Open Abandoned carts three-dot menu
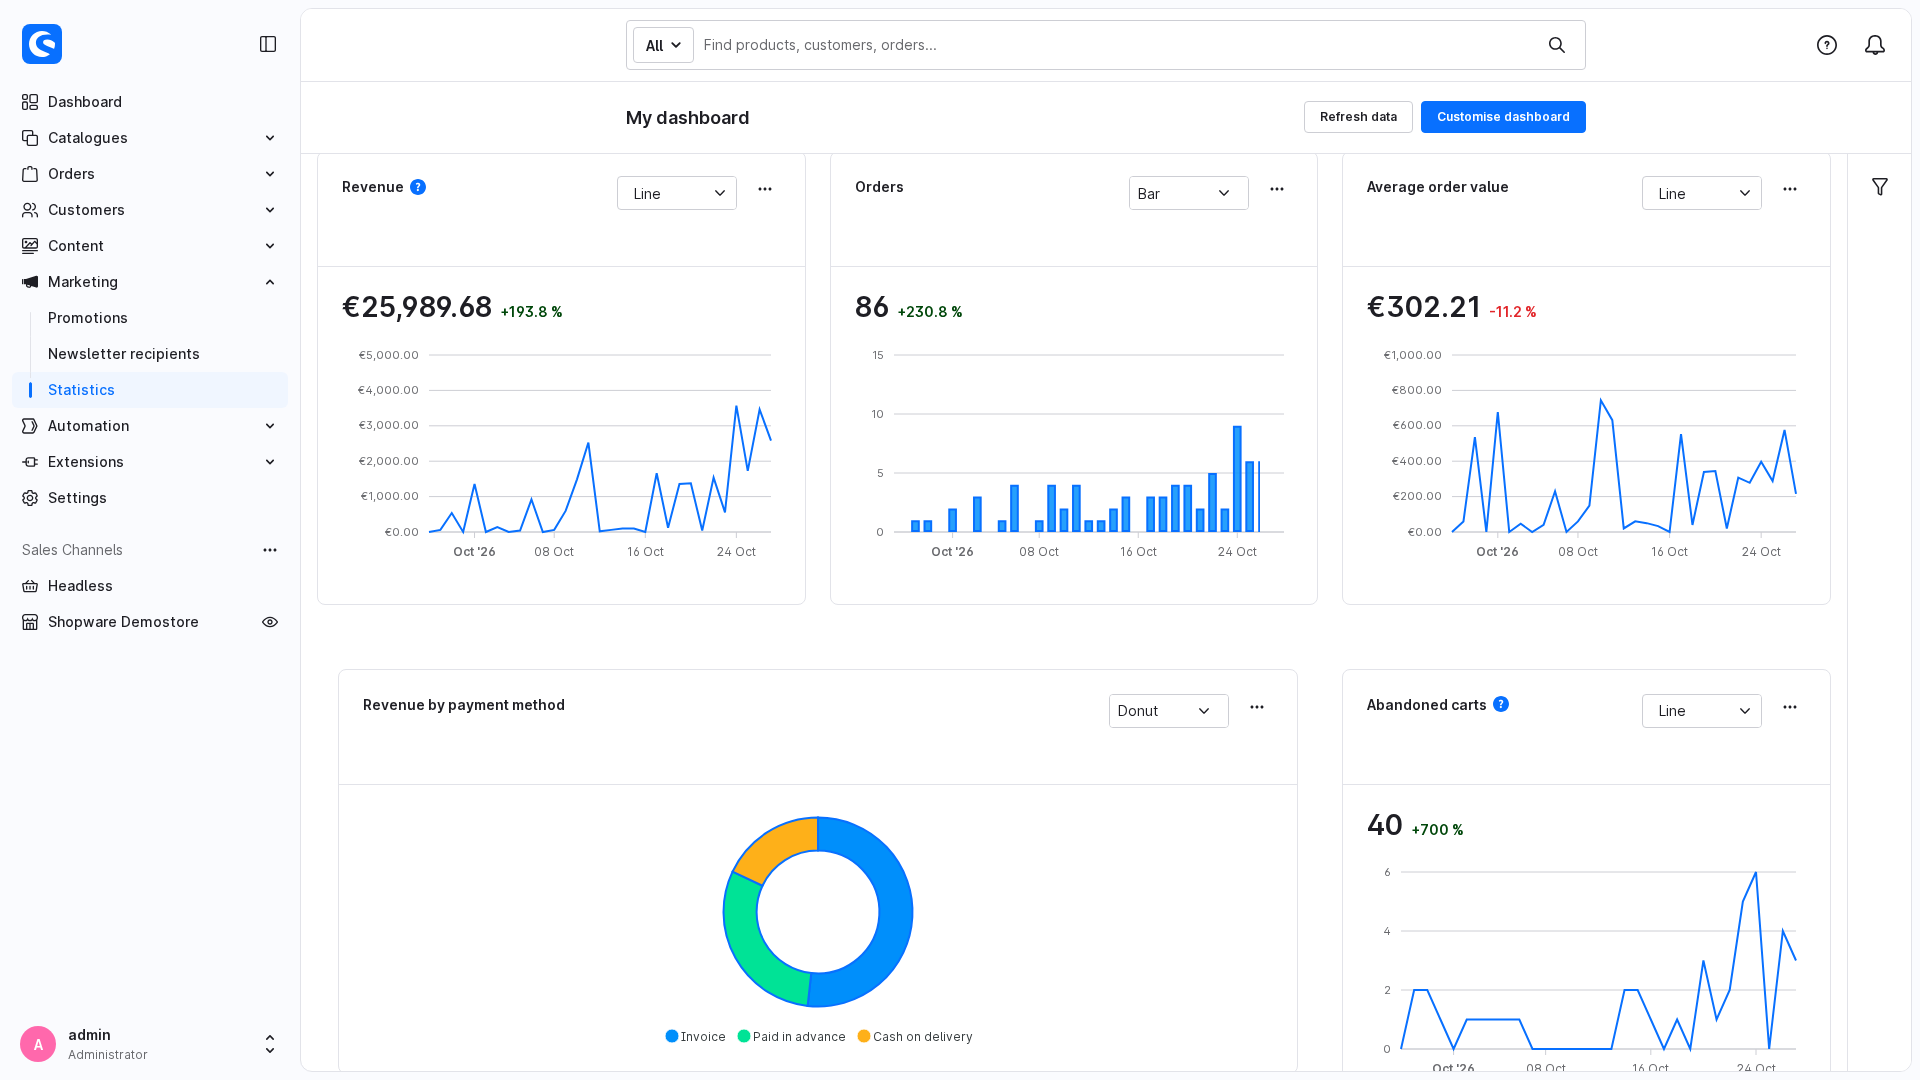 [1790, 707]
